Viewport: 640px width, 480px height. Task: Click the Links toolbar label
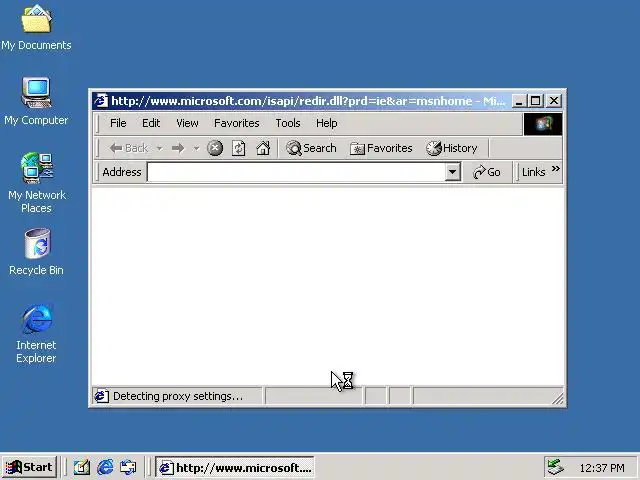tap(533, 172)
